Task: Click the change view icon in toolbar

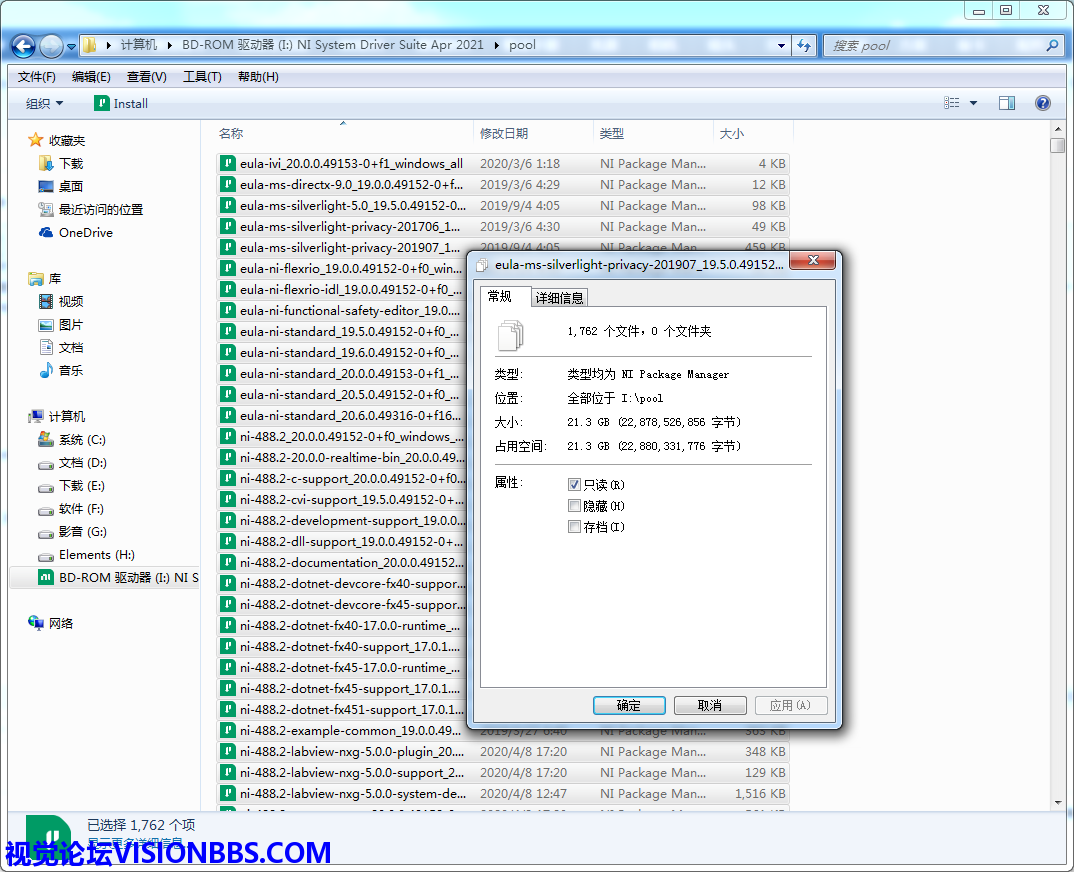Action: 951,103
